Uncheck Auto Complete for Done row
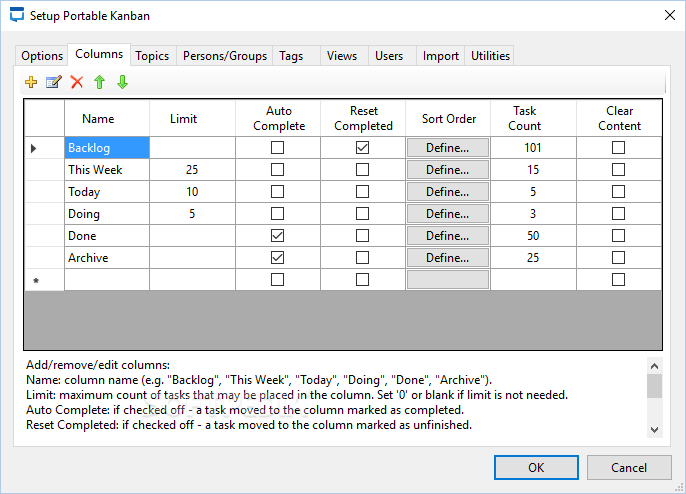The width and height of the screenshot is (686, 494). point(277,235)
